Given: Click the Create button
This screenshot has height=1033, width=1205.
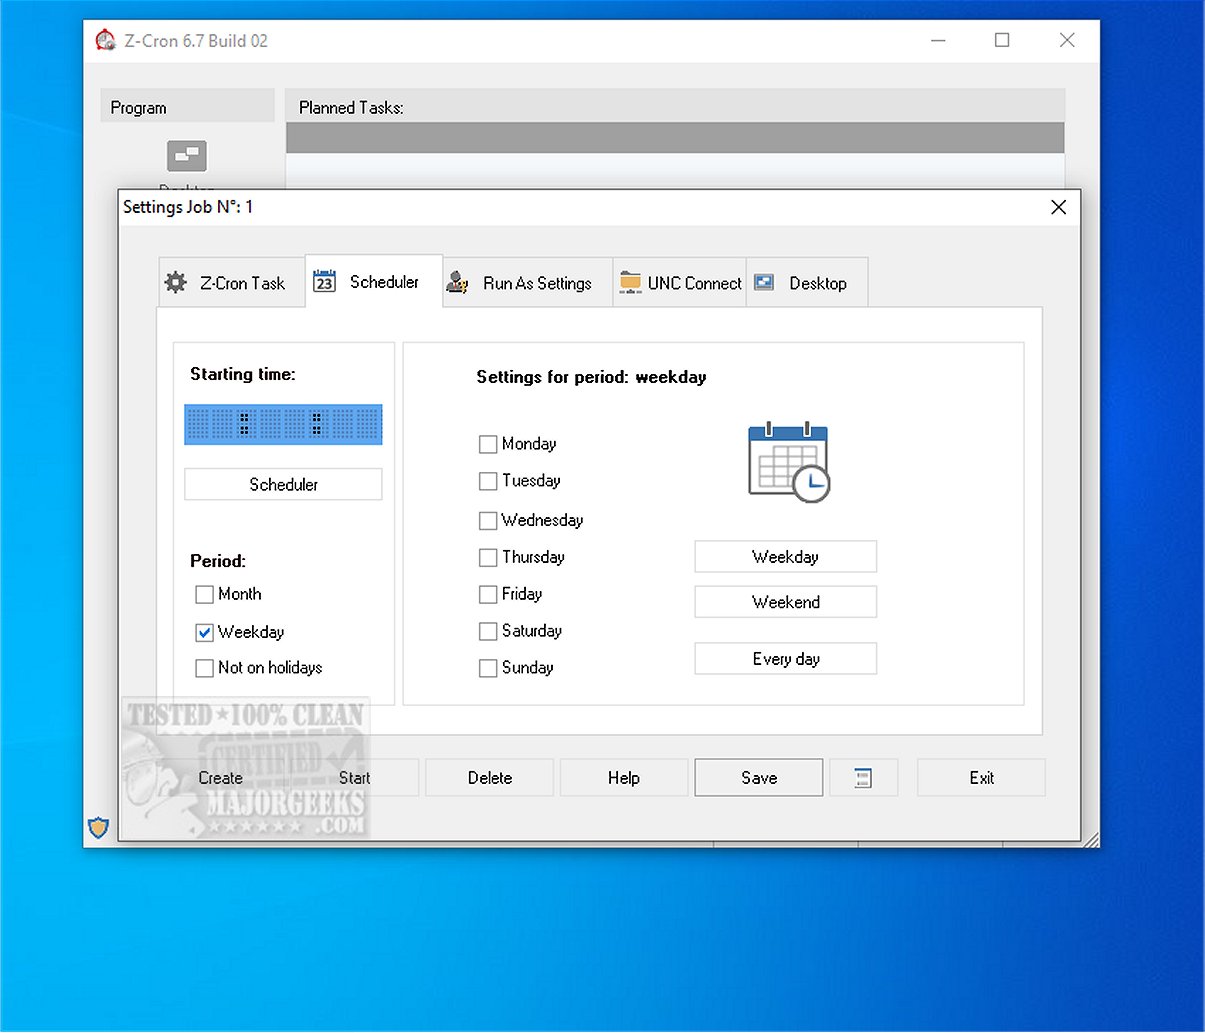Looking at the screenshot, I should (220, 778).
